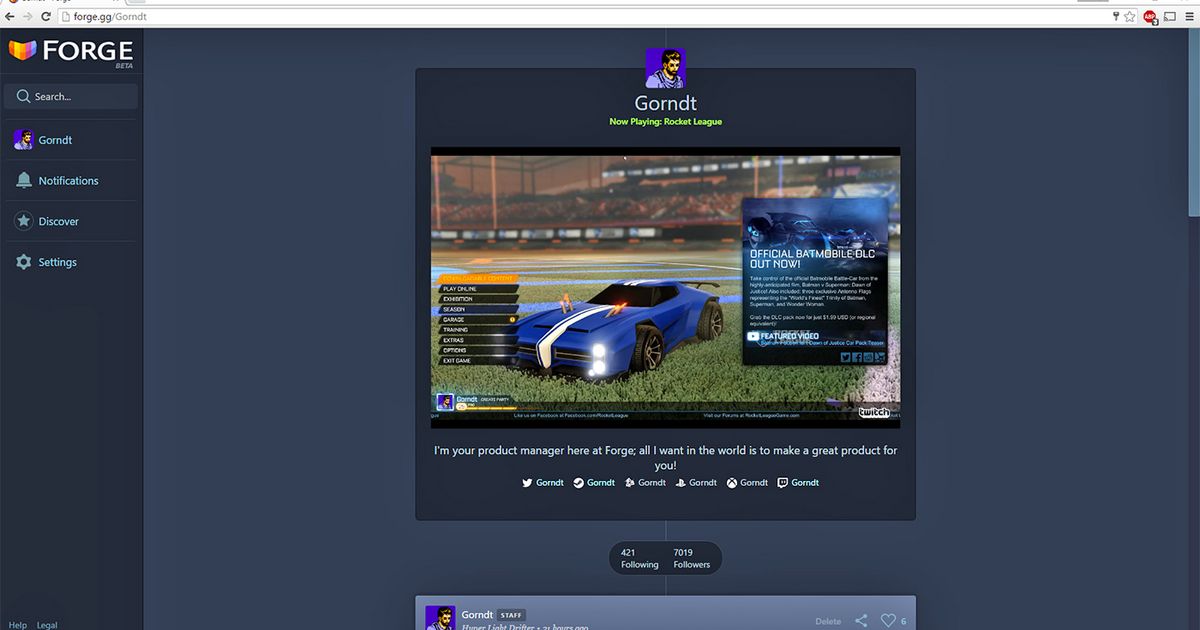
Task: Select the PlayStation account icon
Action: (680, 482)
